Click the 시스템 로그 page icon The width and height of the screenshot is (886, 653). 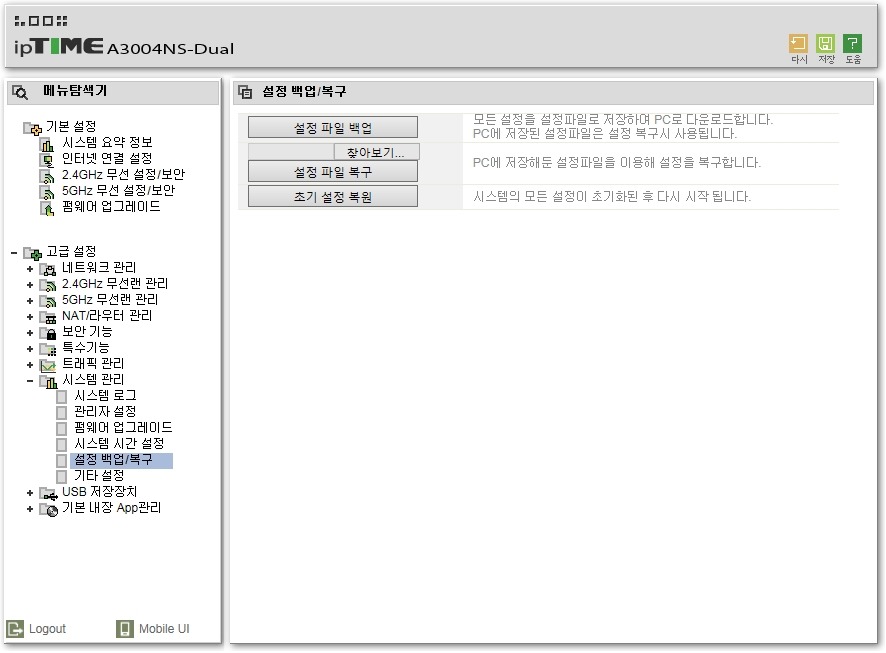coord(62,397)
